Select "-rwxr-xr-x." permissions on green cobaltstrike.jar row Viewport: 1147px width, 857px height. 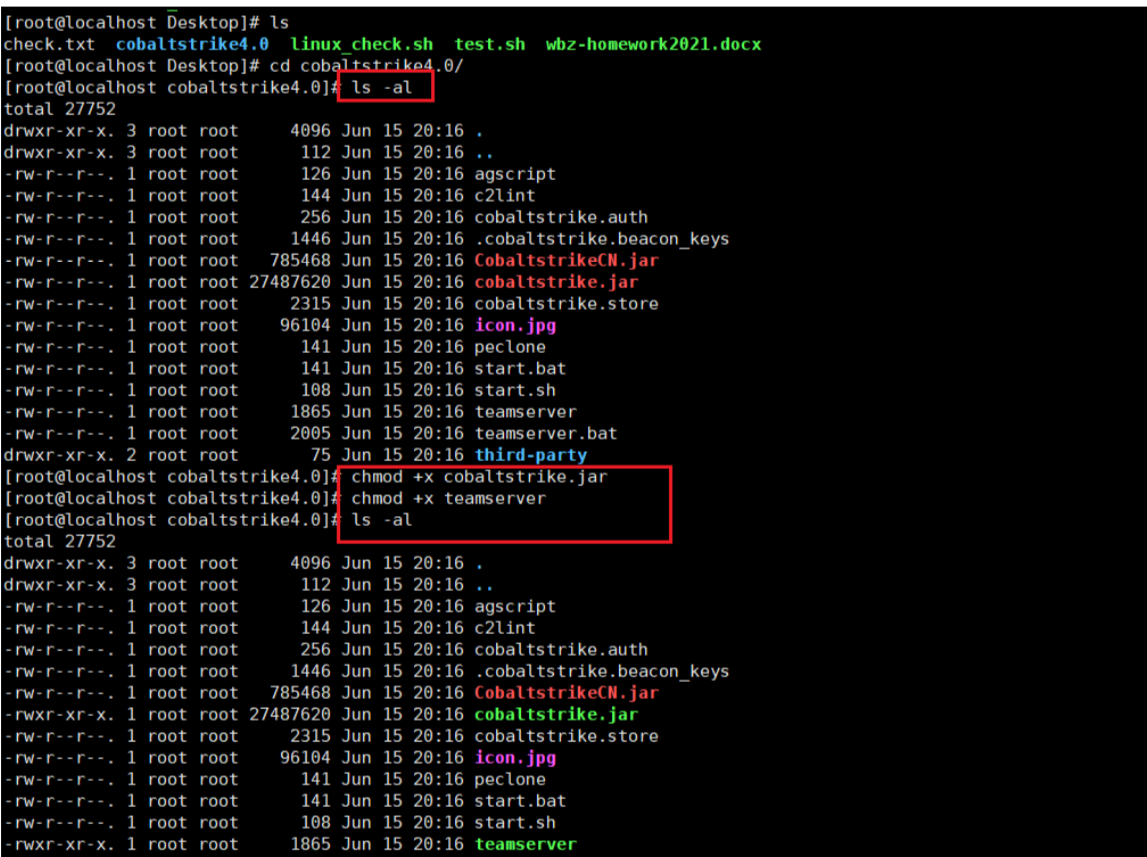point(59,714)
